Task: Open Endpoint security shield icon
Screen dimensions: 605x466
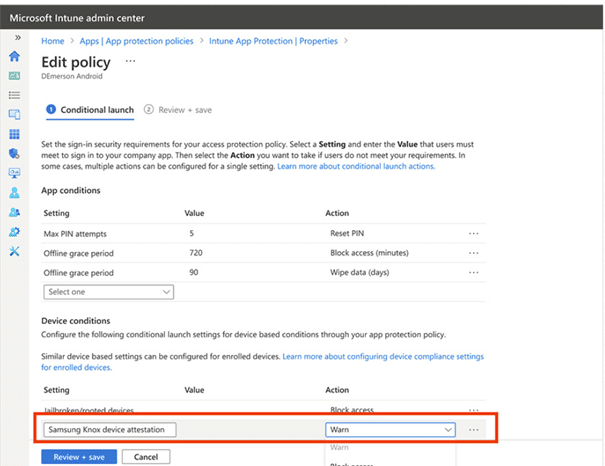Action: [14, 154]
